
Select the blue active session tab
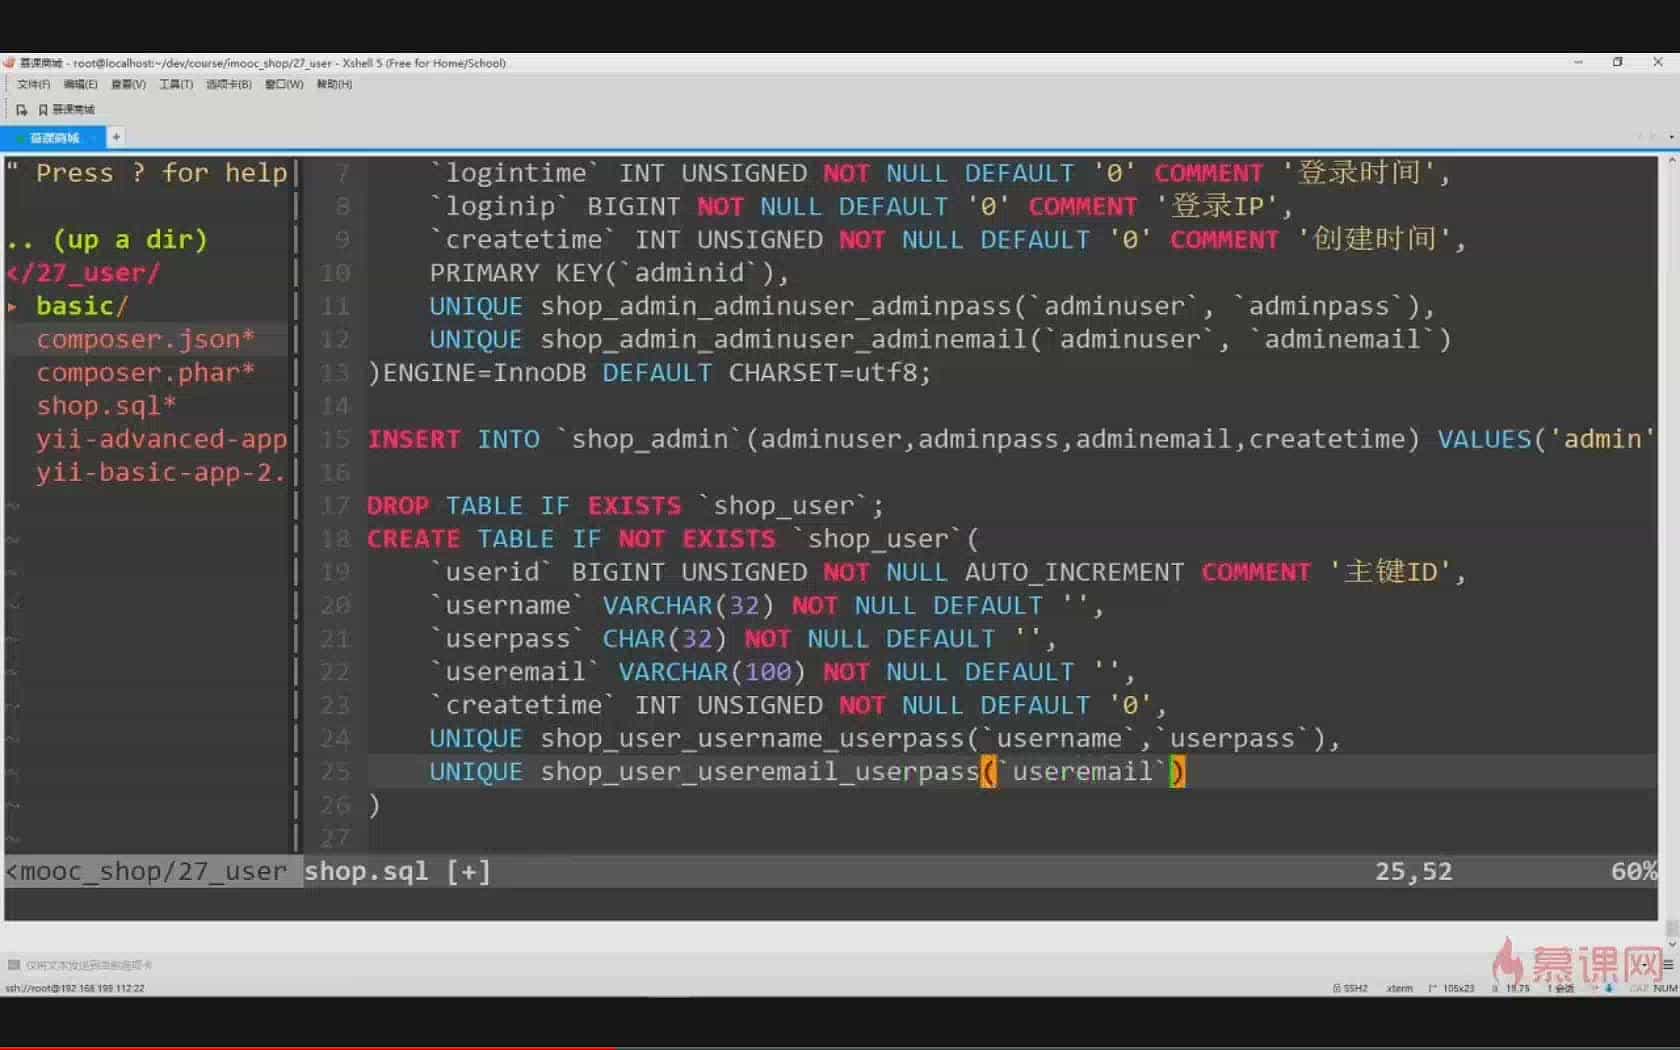click(x=52, y=137)
